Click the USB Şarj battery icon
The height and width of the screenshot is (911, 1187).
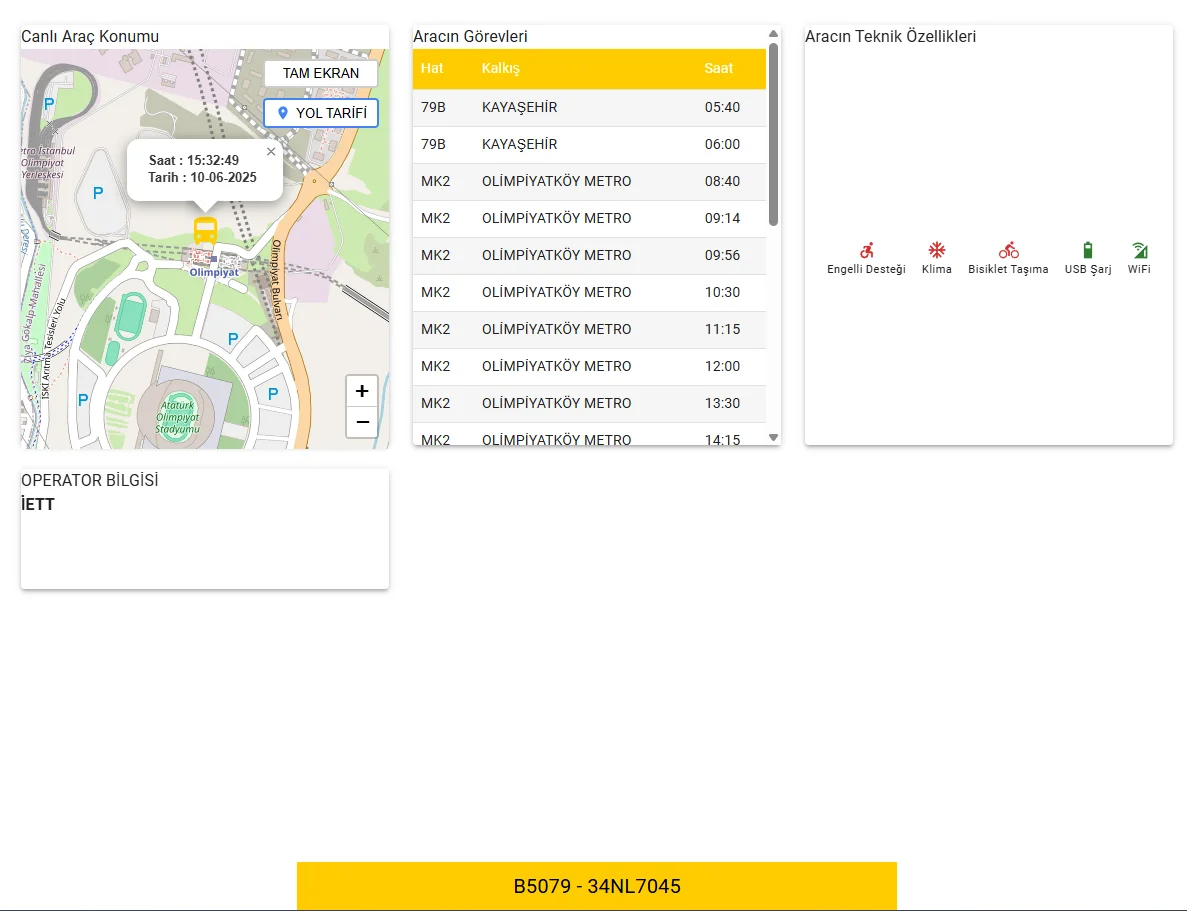coord(1088,250)
